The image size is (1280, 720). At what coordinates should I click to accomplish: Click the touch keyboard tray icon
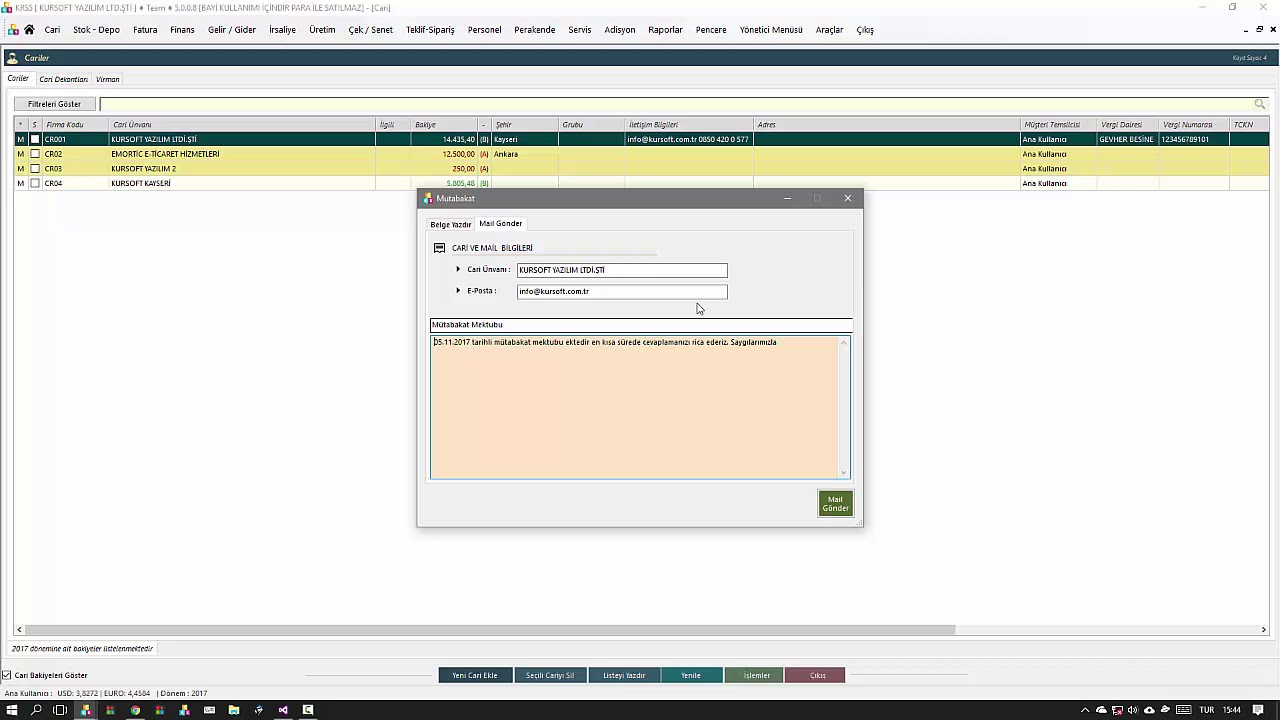pyautogui.click(x=1183, y=710)
